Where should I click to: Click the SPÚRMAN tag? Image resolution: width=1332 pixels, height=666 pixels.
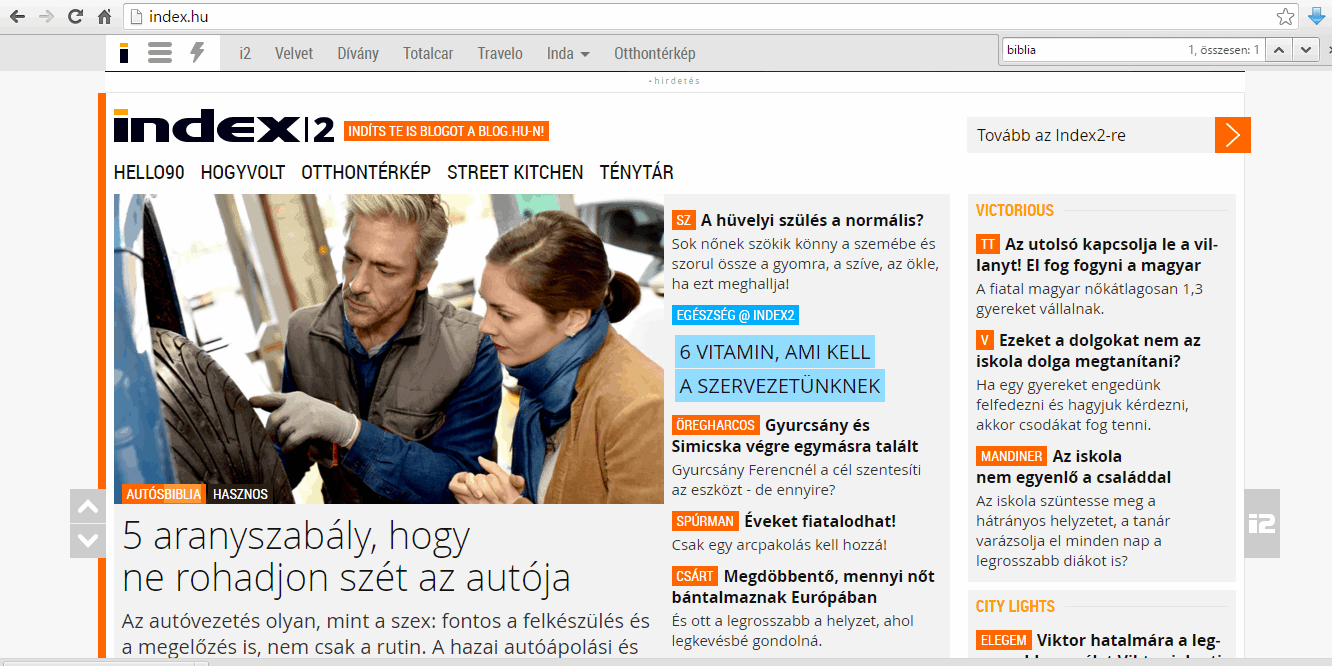pos(705,521)
